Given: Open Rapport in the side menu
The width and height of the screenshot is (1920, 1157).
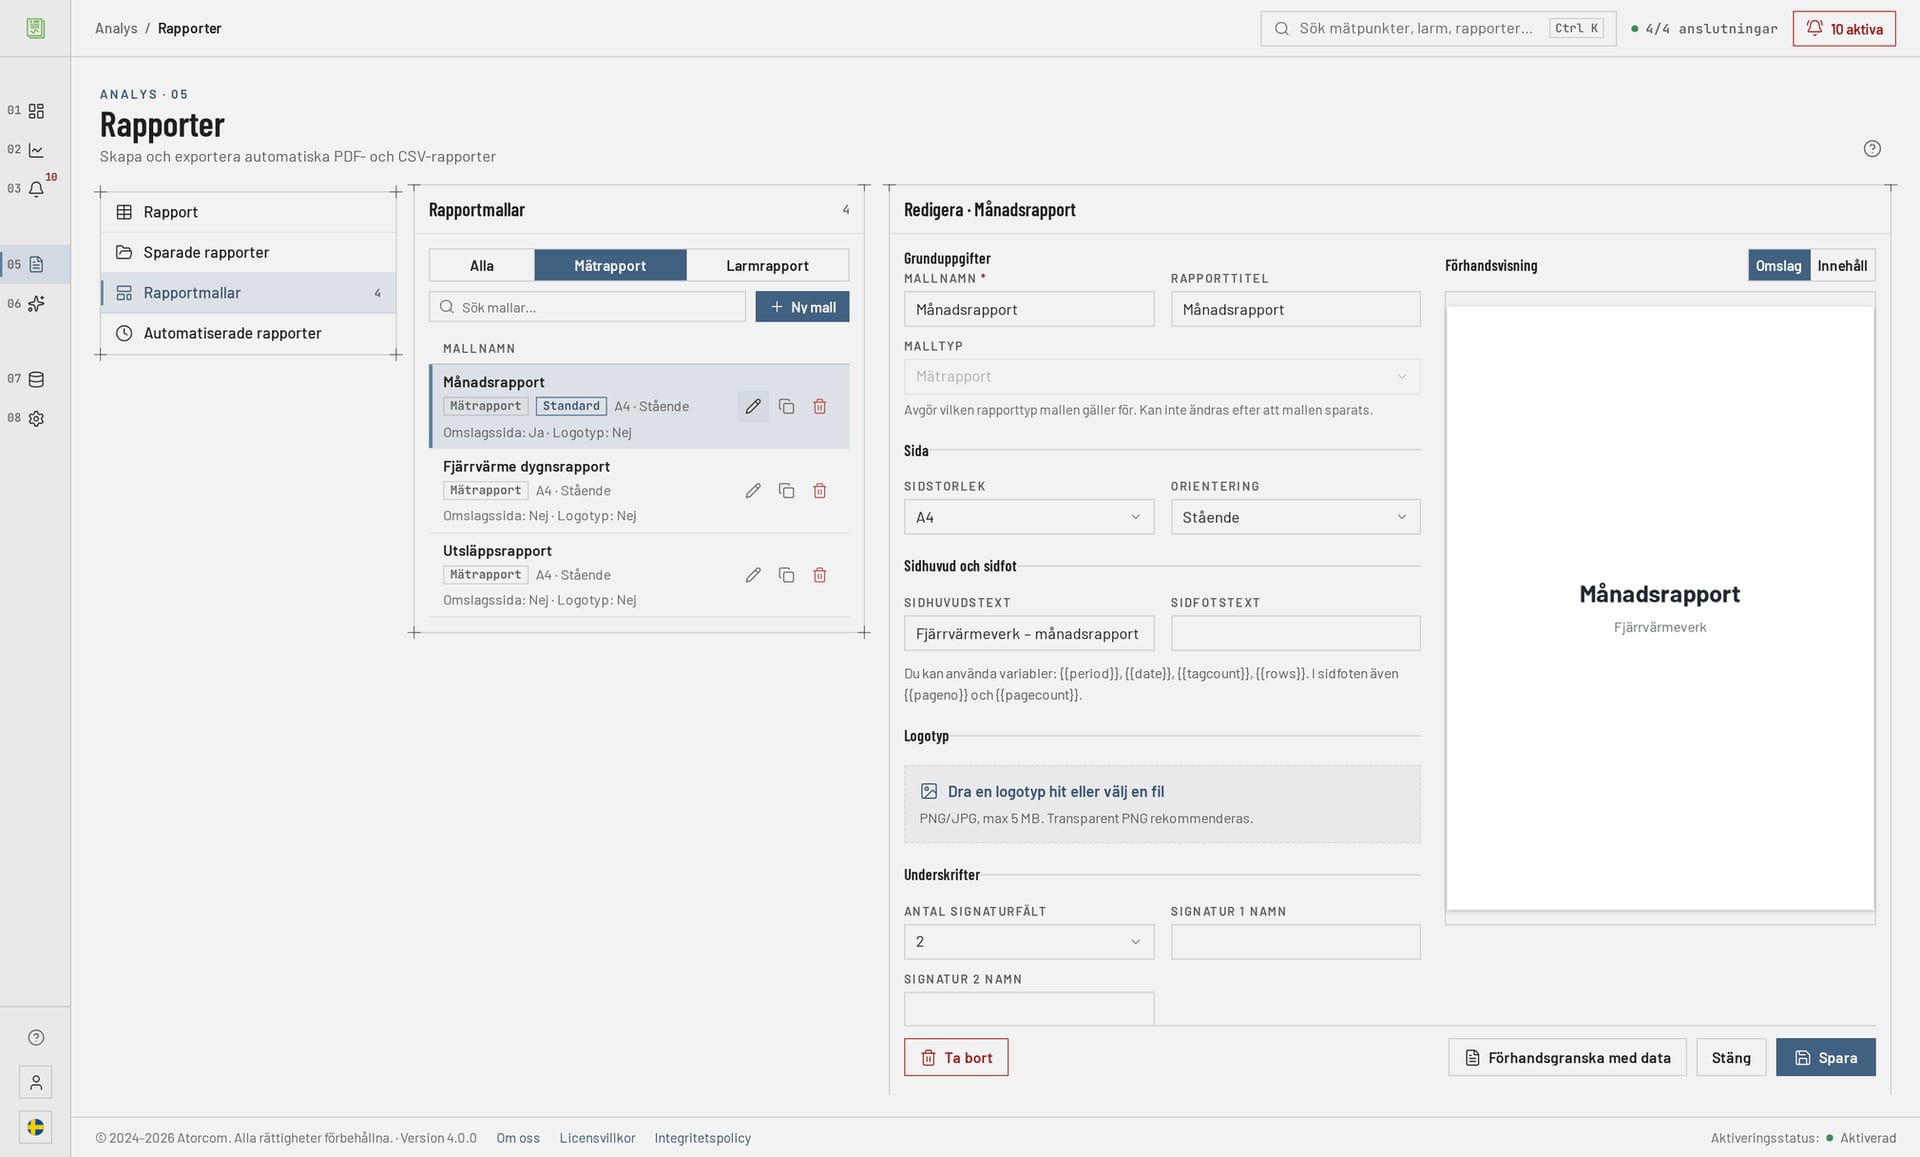Looking at the screenshot, I should pos(248,212).
